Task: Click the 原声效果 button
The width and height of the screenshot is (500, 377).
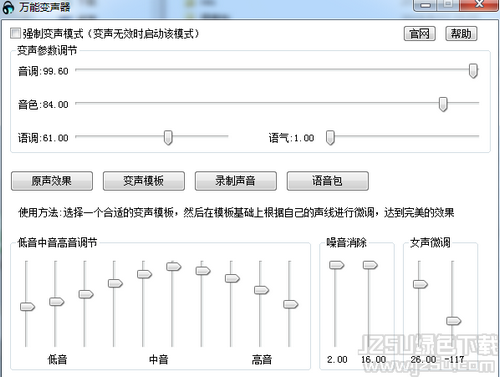Action: (52, 181)
